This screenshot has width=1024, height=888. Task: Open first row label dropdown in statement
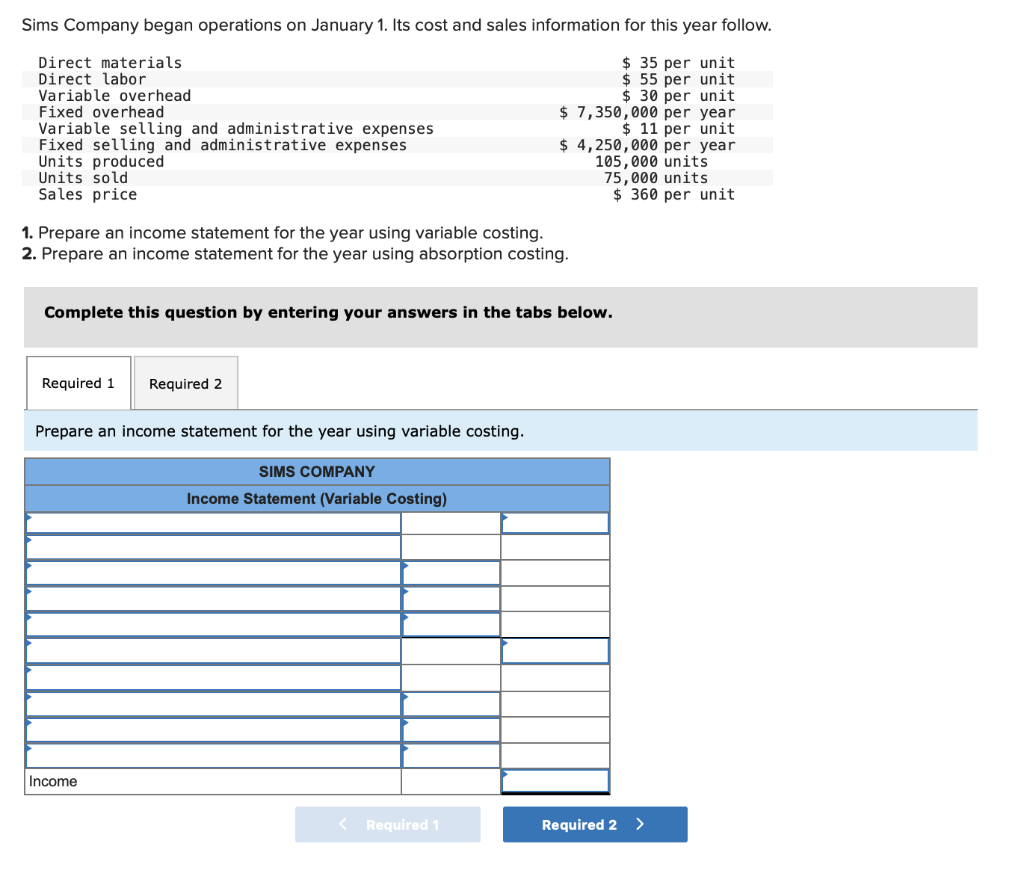[213, 523]
